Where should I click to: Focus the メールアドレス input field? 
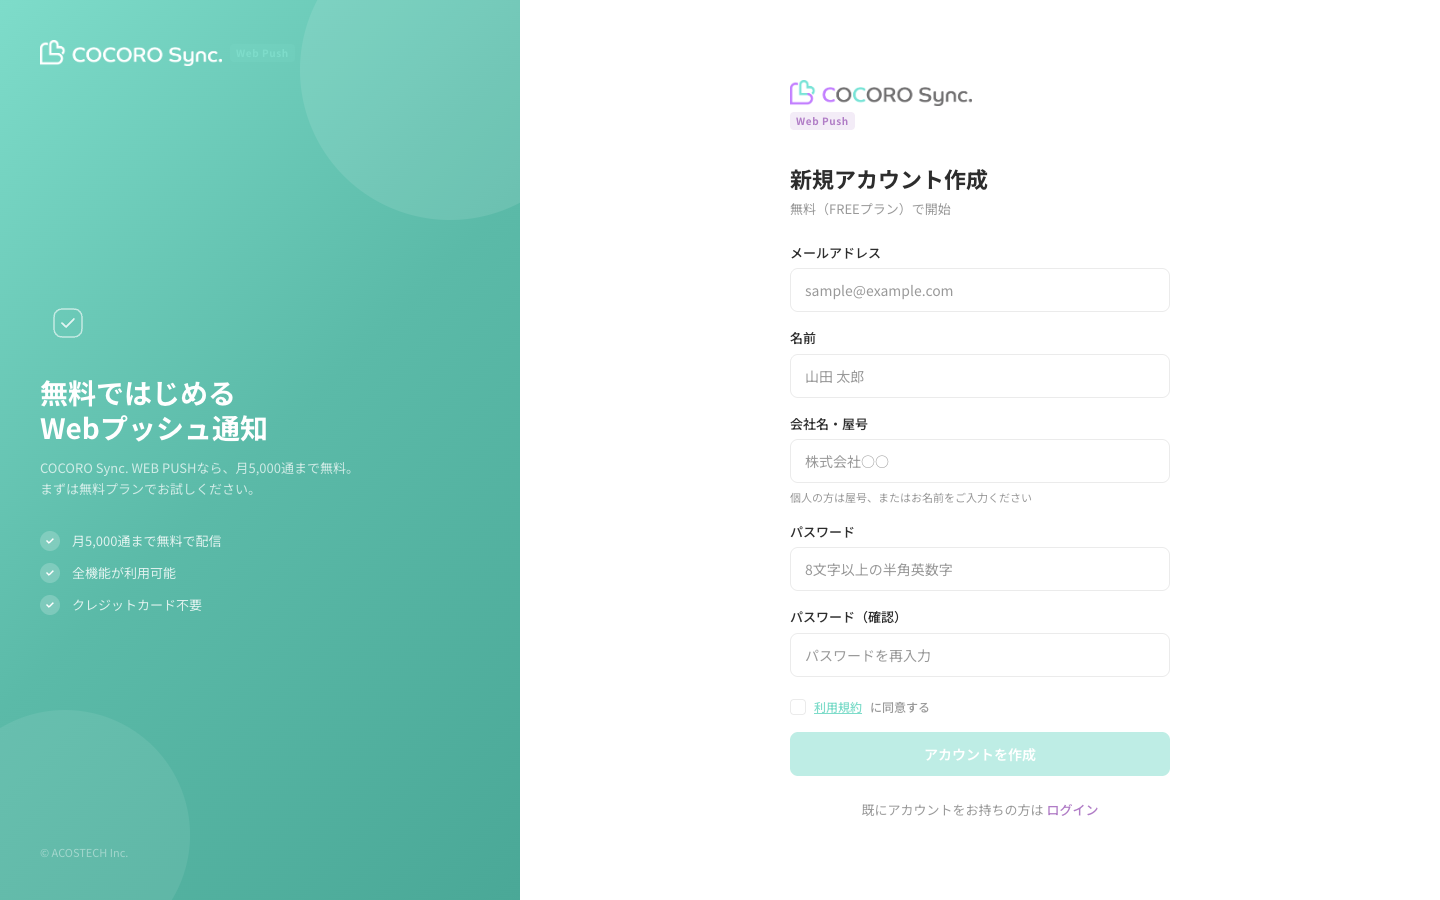coord(980,290)
